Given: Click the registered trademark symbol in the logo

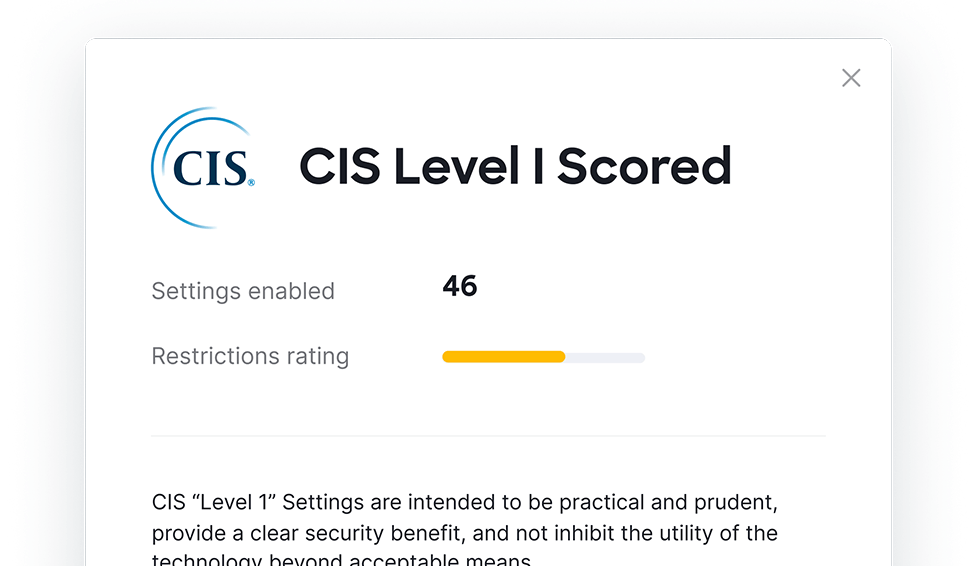Looking at the screenshot, I should coord(251,183).
